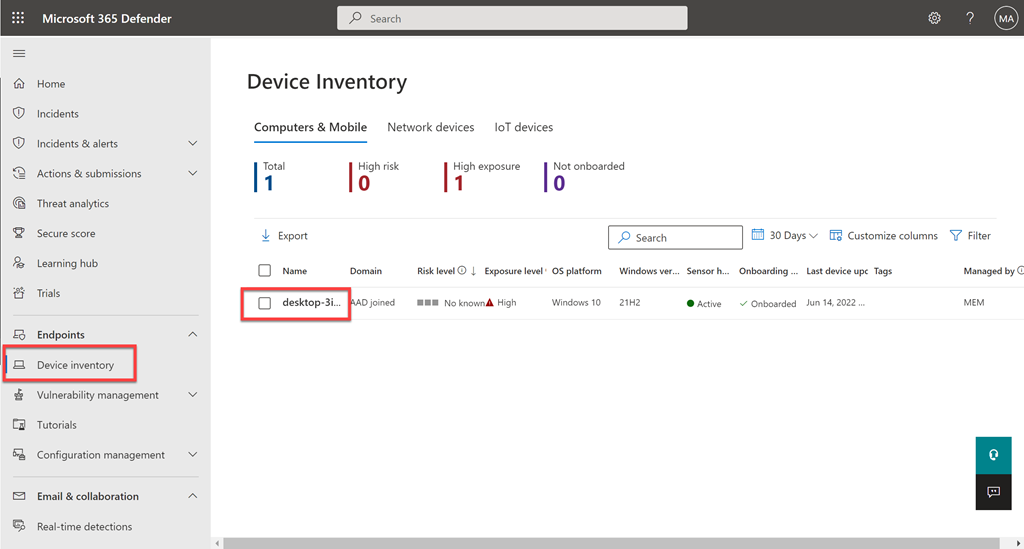
Task: Click the Customize columns icon
Action: point(836,236)
